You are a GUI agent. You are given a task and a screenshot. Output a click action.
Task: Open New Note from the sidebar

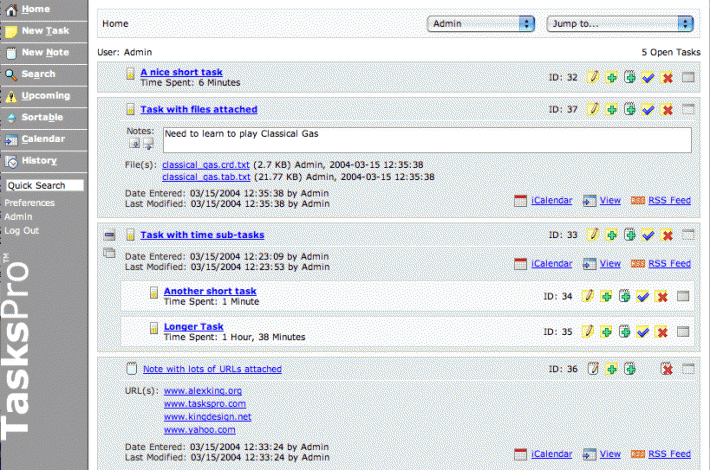44,53
